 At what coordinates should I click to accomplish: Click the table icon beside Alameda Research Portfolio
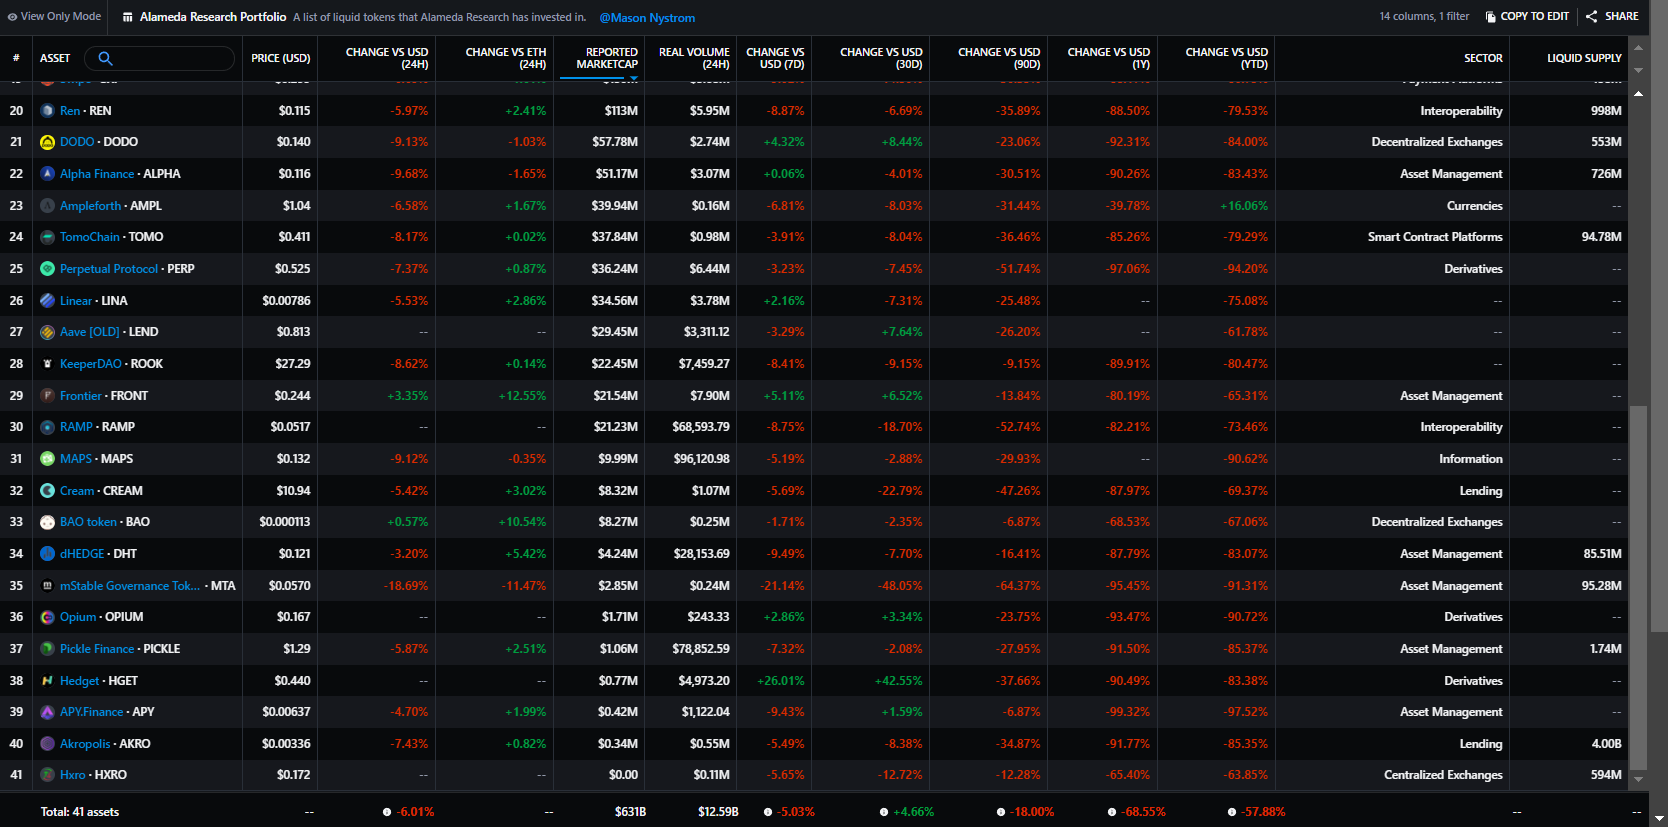[x=128, y=17]
